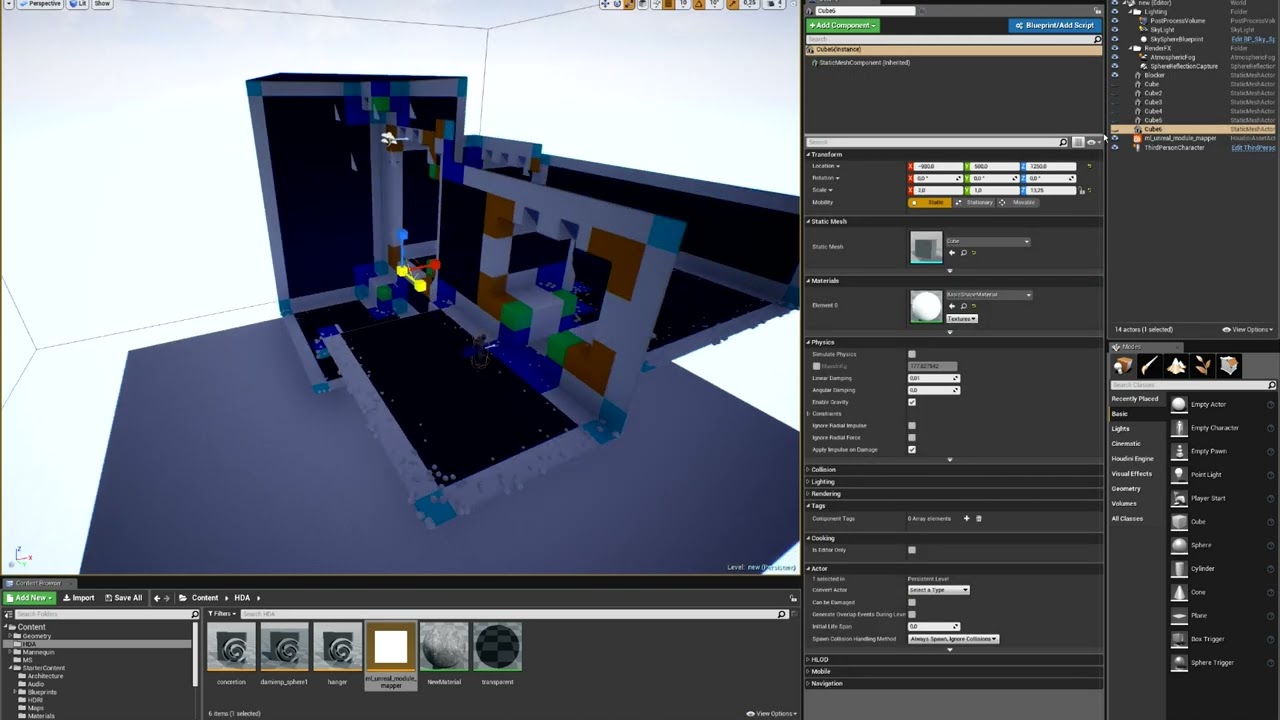1280x720 pixels.
Task: Browse to Static Mesh asset magnifier icon
Action: click(963, 253)
